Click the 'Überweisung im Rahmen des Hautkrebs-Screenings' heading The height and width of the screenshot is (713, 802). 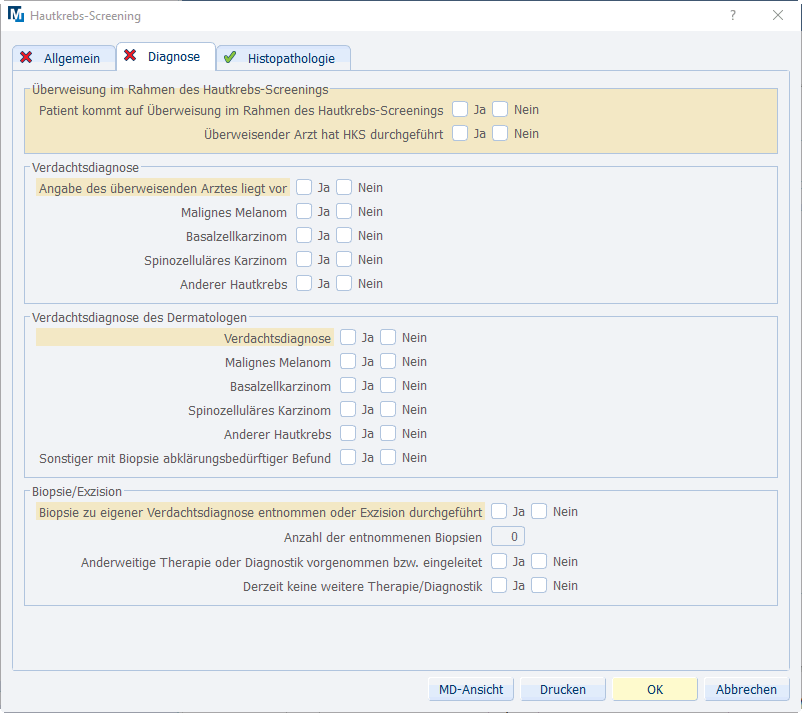tap(180, 90)
